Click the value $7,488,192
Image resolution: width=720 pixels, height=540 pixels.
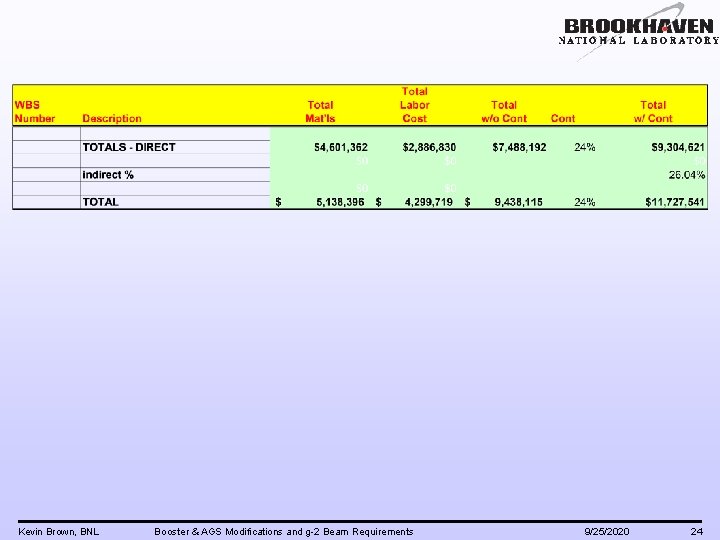[x=519, y=147]
